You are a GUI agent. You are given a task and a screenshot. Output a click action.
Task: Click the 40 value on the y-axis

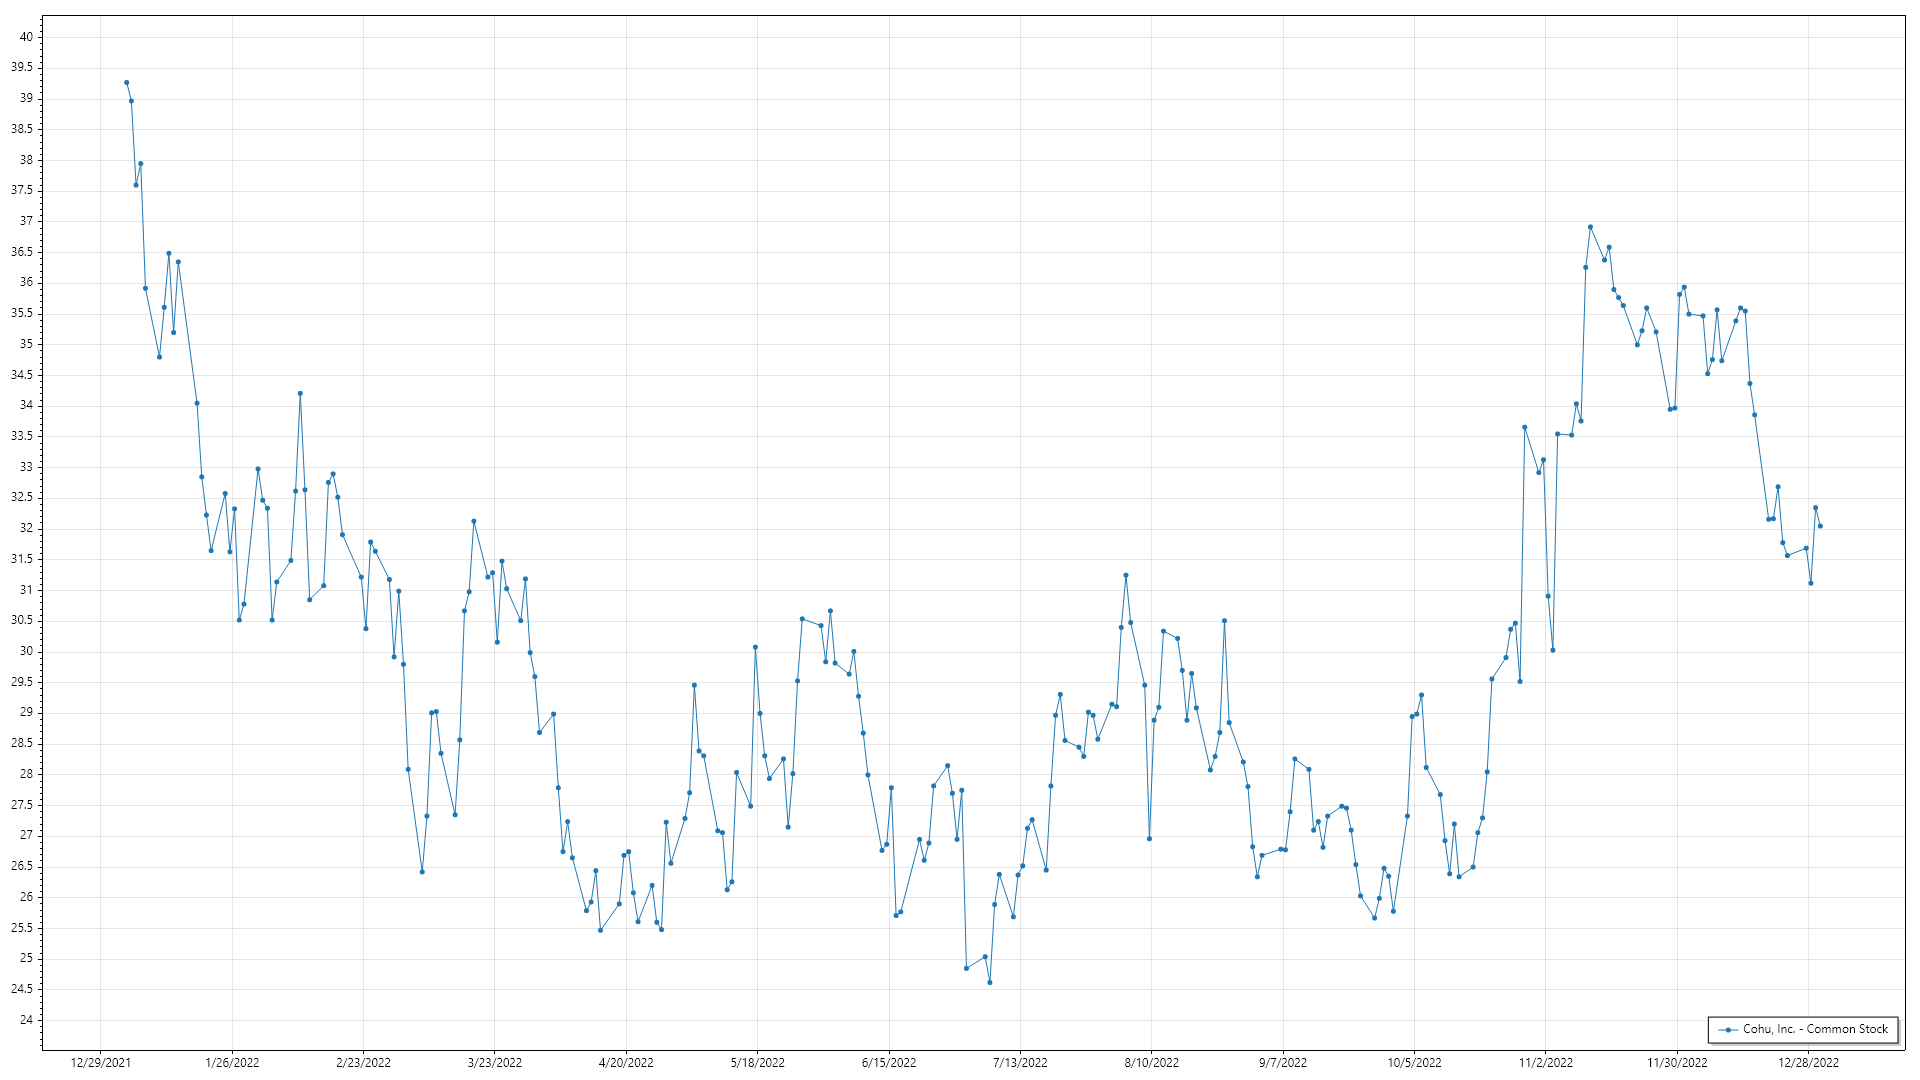click(x=26, y=37)
